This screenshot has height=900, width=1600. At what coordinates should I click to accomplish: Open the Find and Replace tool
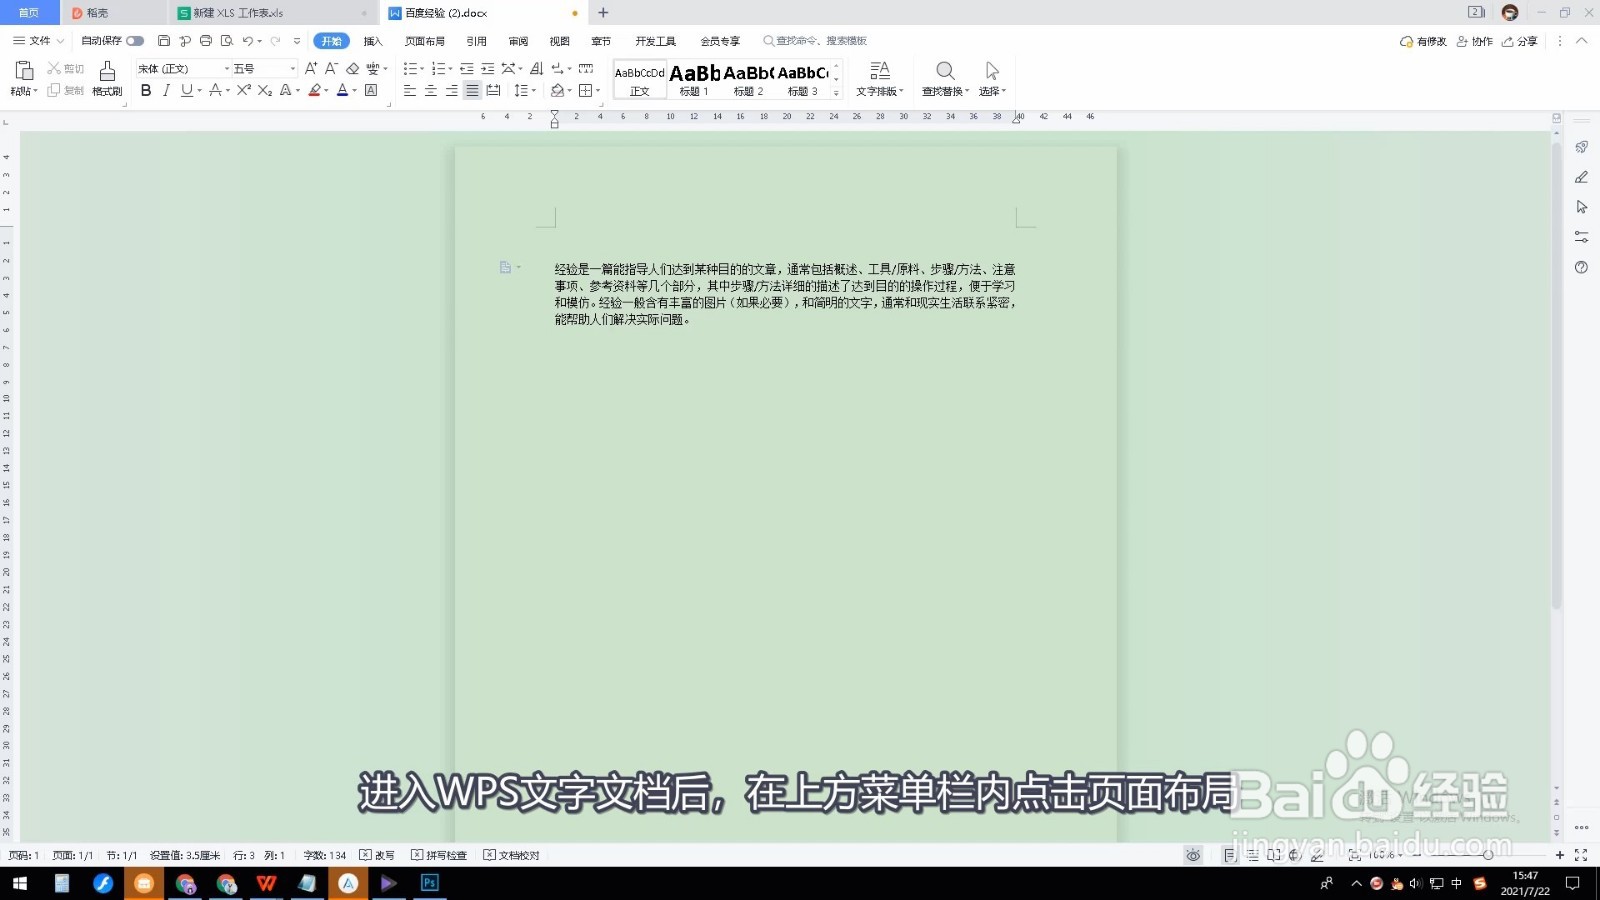coord(944,79)
